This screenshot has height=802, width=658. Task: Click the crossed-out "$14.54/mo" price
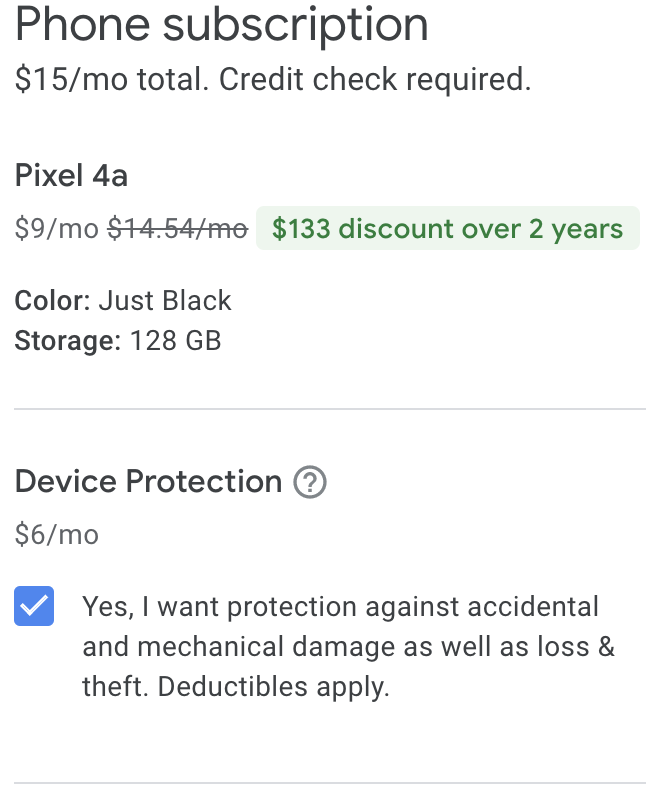[x=177, y=230]
